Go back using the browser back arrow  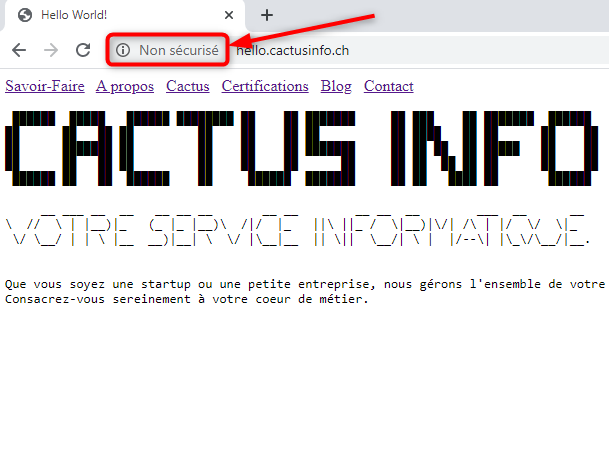tap(19, 50)
